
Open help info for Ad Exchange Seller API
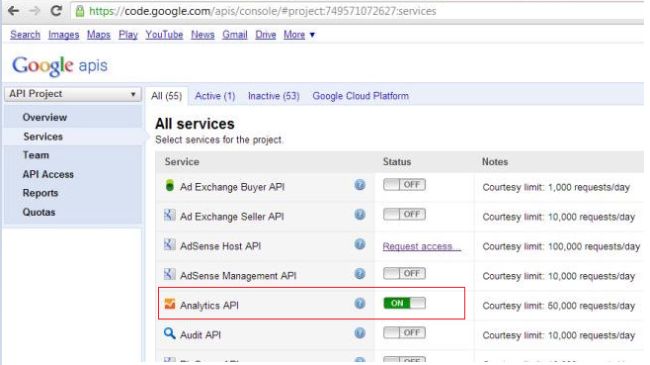click(x=360, y=214)
